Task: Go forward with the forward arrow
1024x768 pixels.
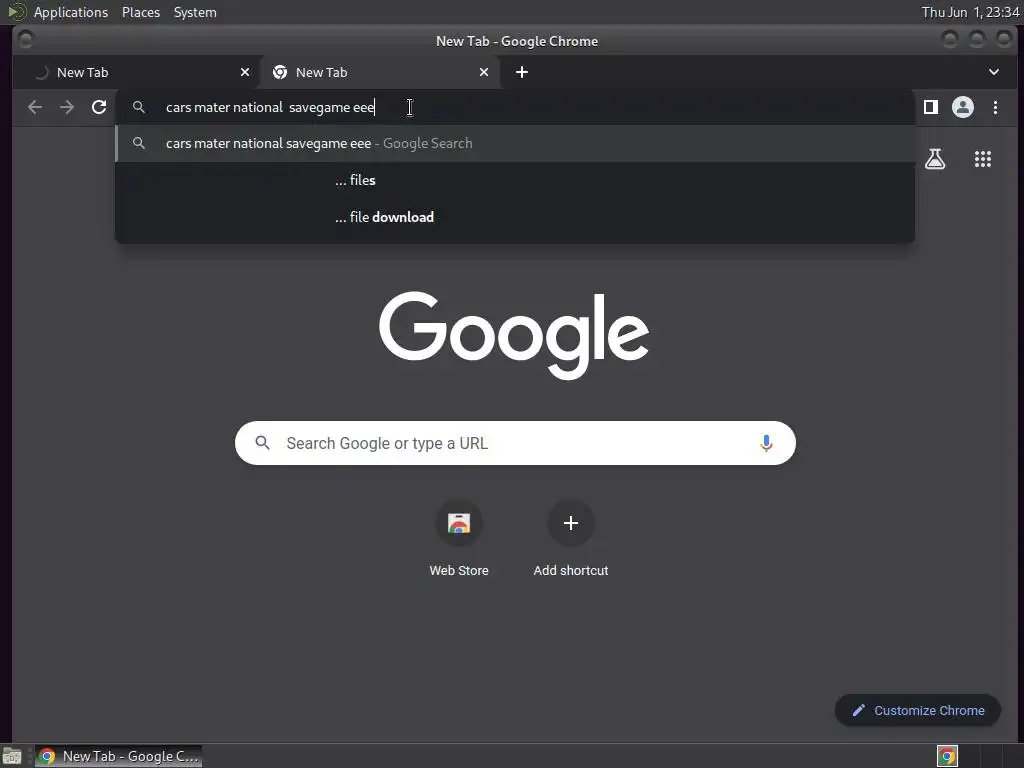Action: pos(67,107)
